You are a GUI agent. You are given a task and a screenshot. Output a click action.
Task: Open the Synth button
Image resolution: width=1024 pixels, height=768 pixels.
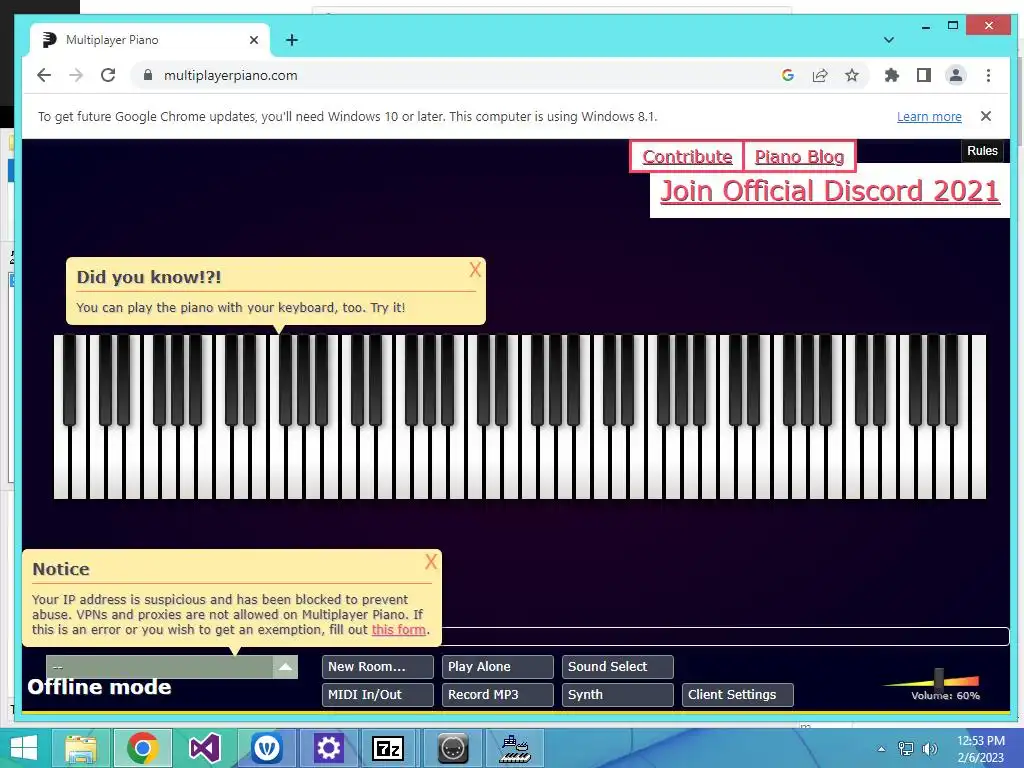click(x=618, y=695)
